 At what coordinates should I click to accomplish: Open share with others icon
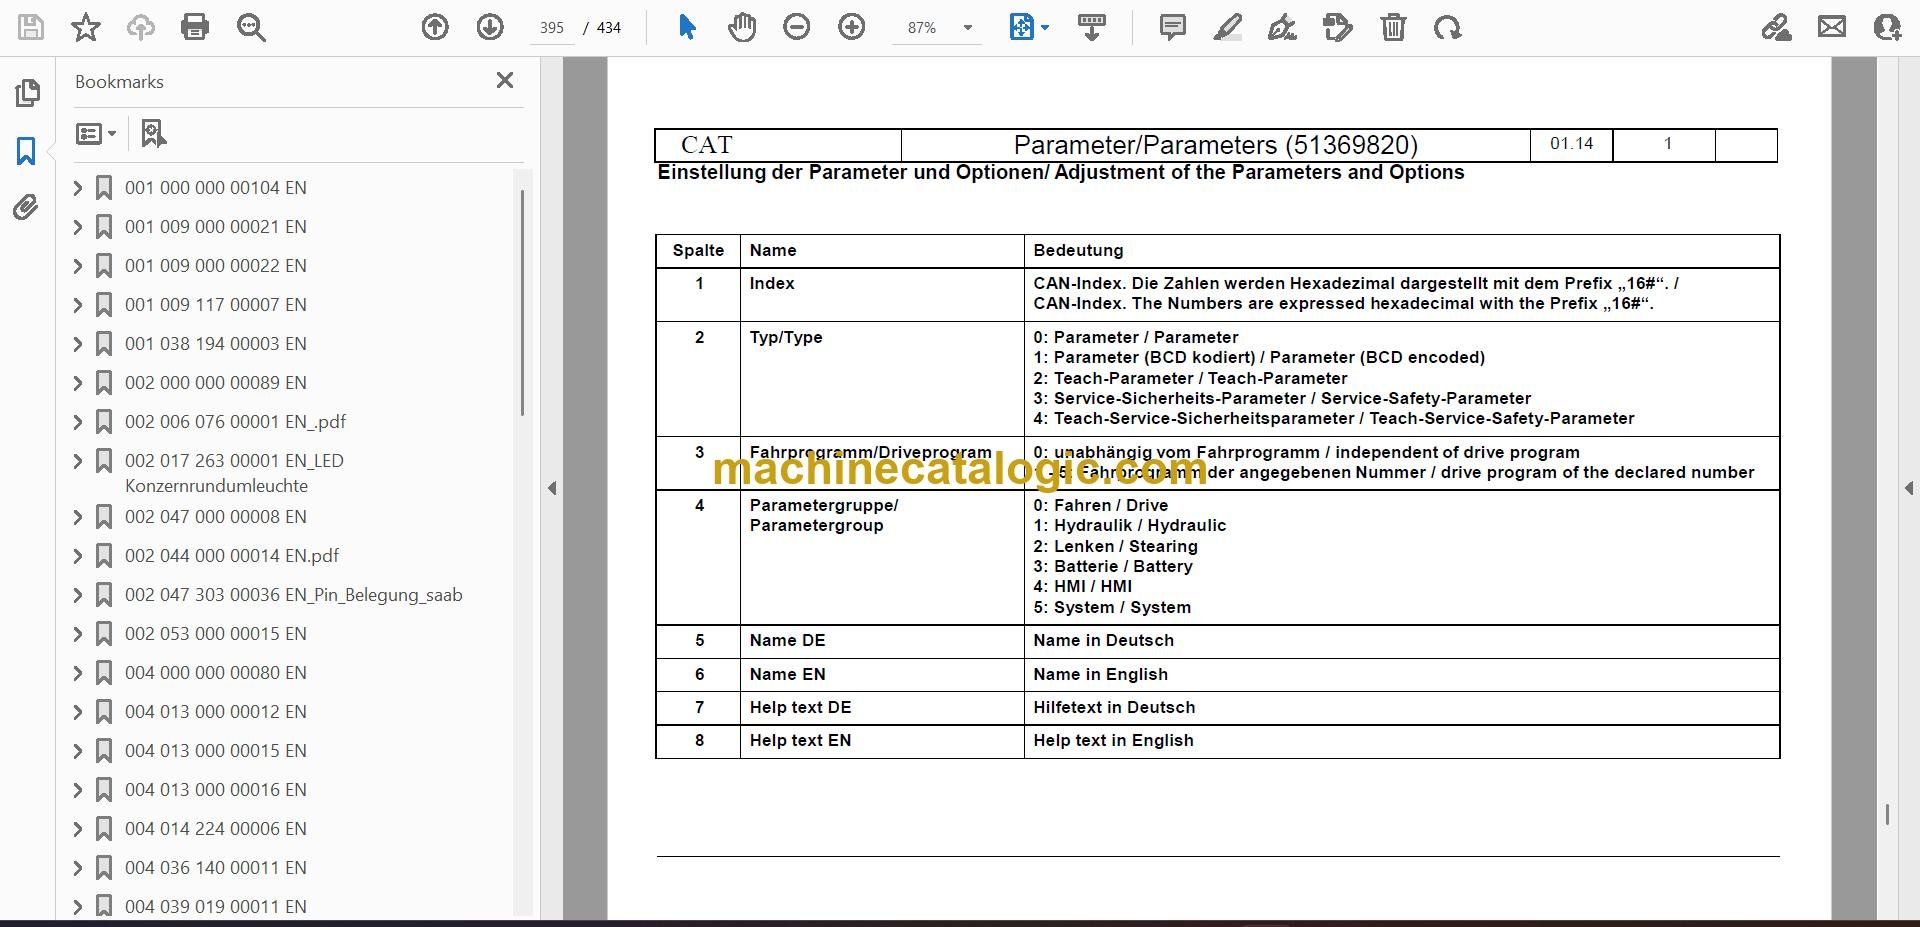(x=1887, y=27)
